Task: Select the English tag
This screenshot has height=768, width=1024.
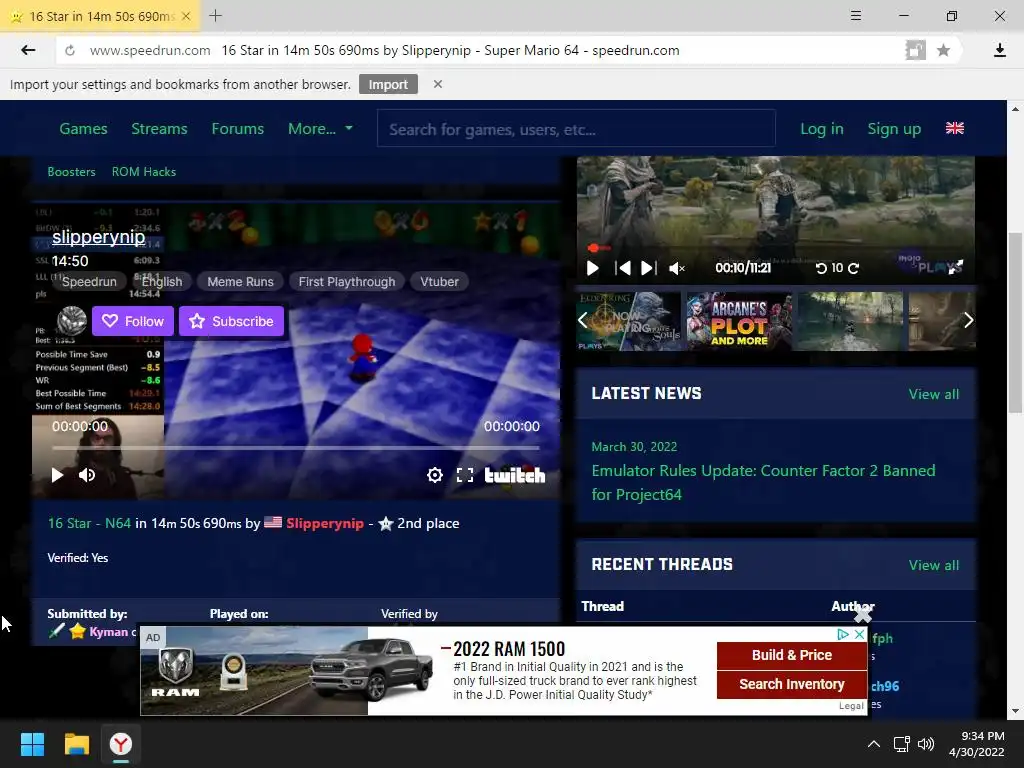Action: [x=161, y=281]
